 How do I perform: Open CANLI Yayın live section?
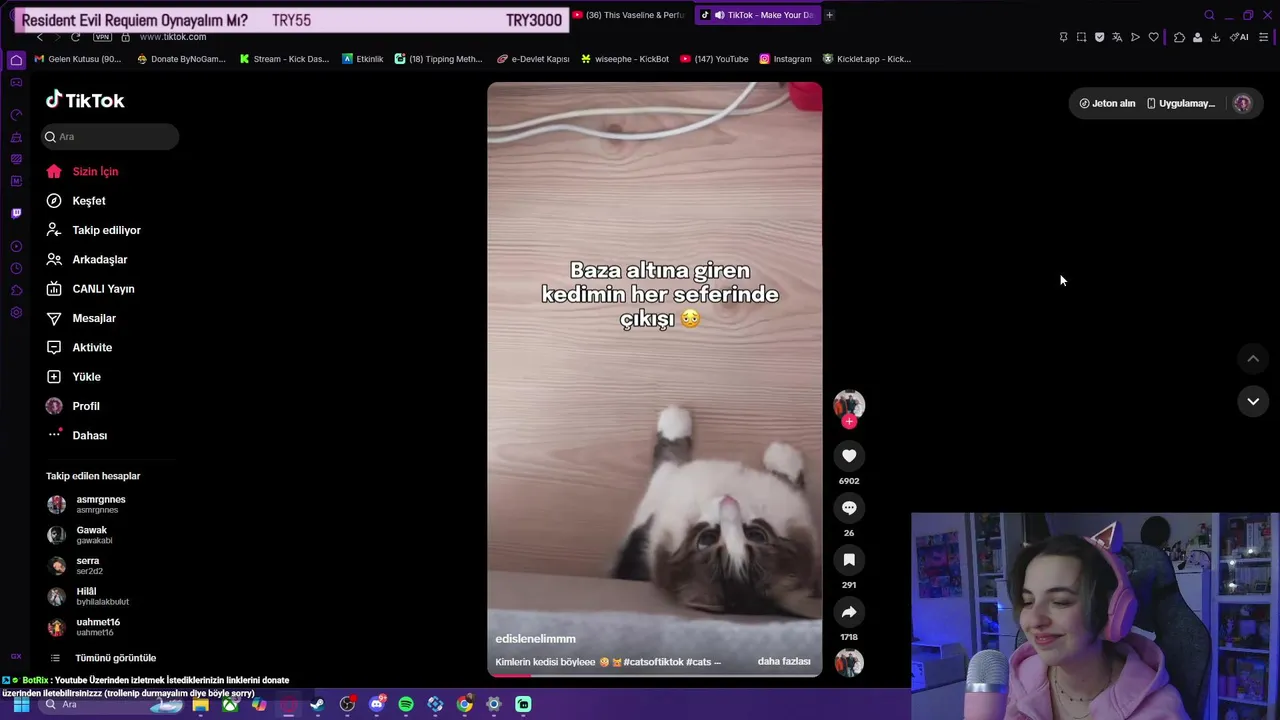(90, 289)
